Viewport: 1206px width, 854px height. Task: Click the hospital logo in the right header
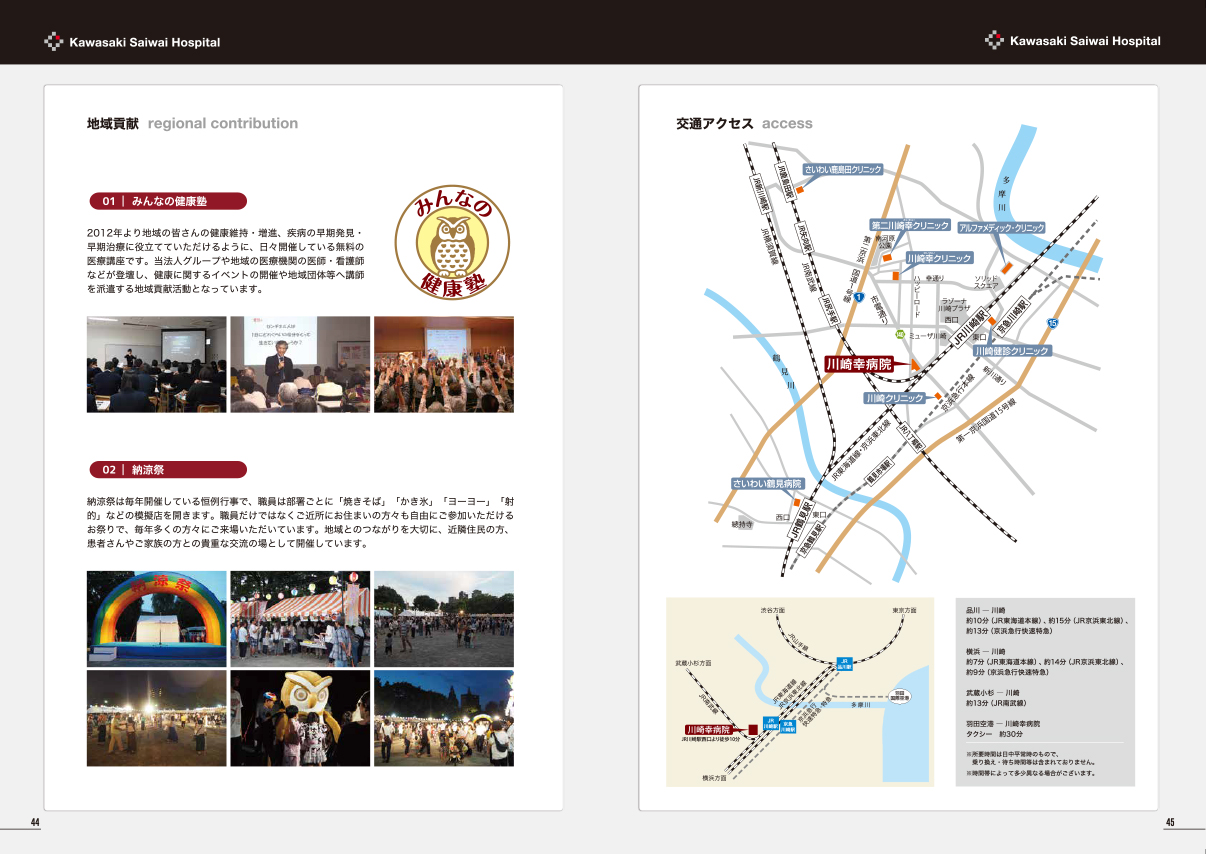[x=994, y=41]
